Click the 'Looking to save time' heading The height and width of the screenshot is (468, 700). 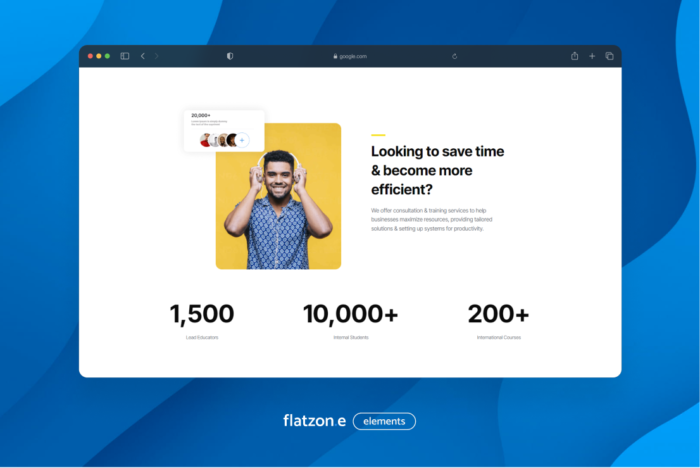[437, 169]
